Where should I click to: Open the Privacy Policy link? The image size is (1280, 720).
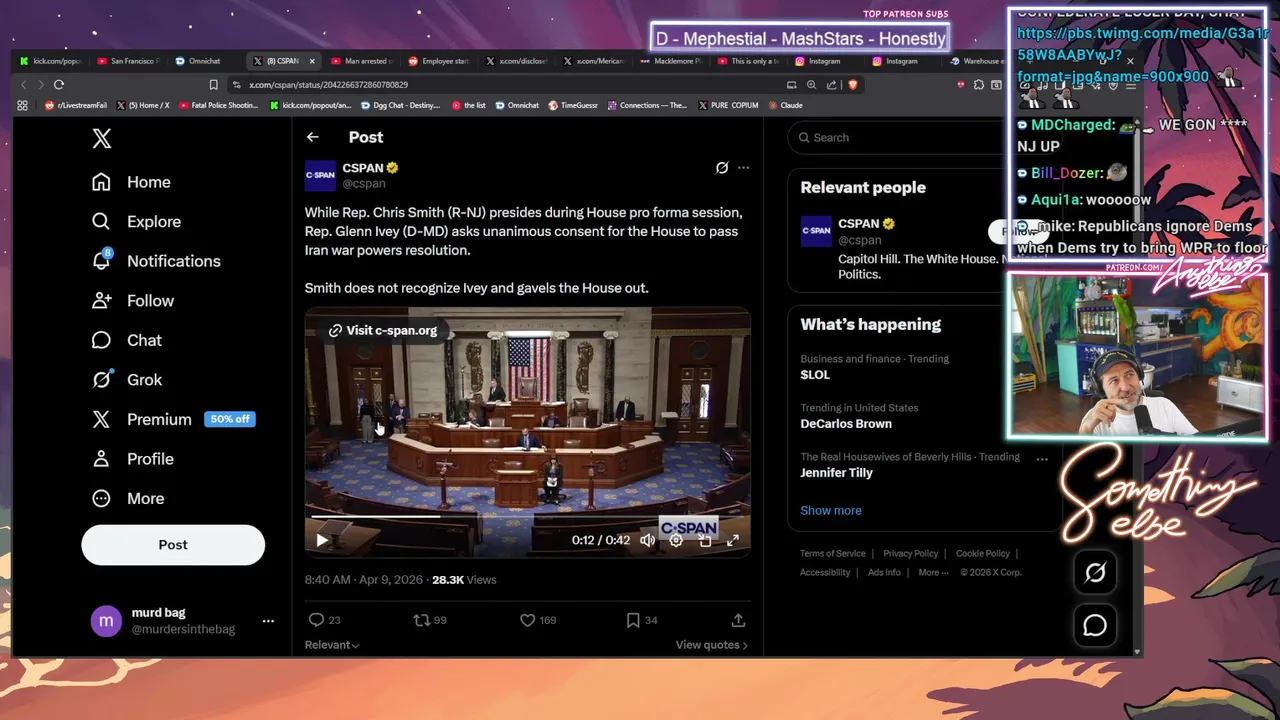click(910, 554)
